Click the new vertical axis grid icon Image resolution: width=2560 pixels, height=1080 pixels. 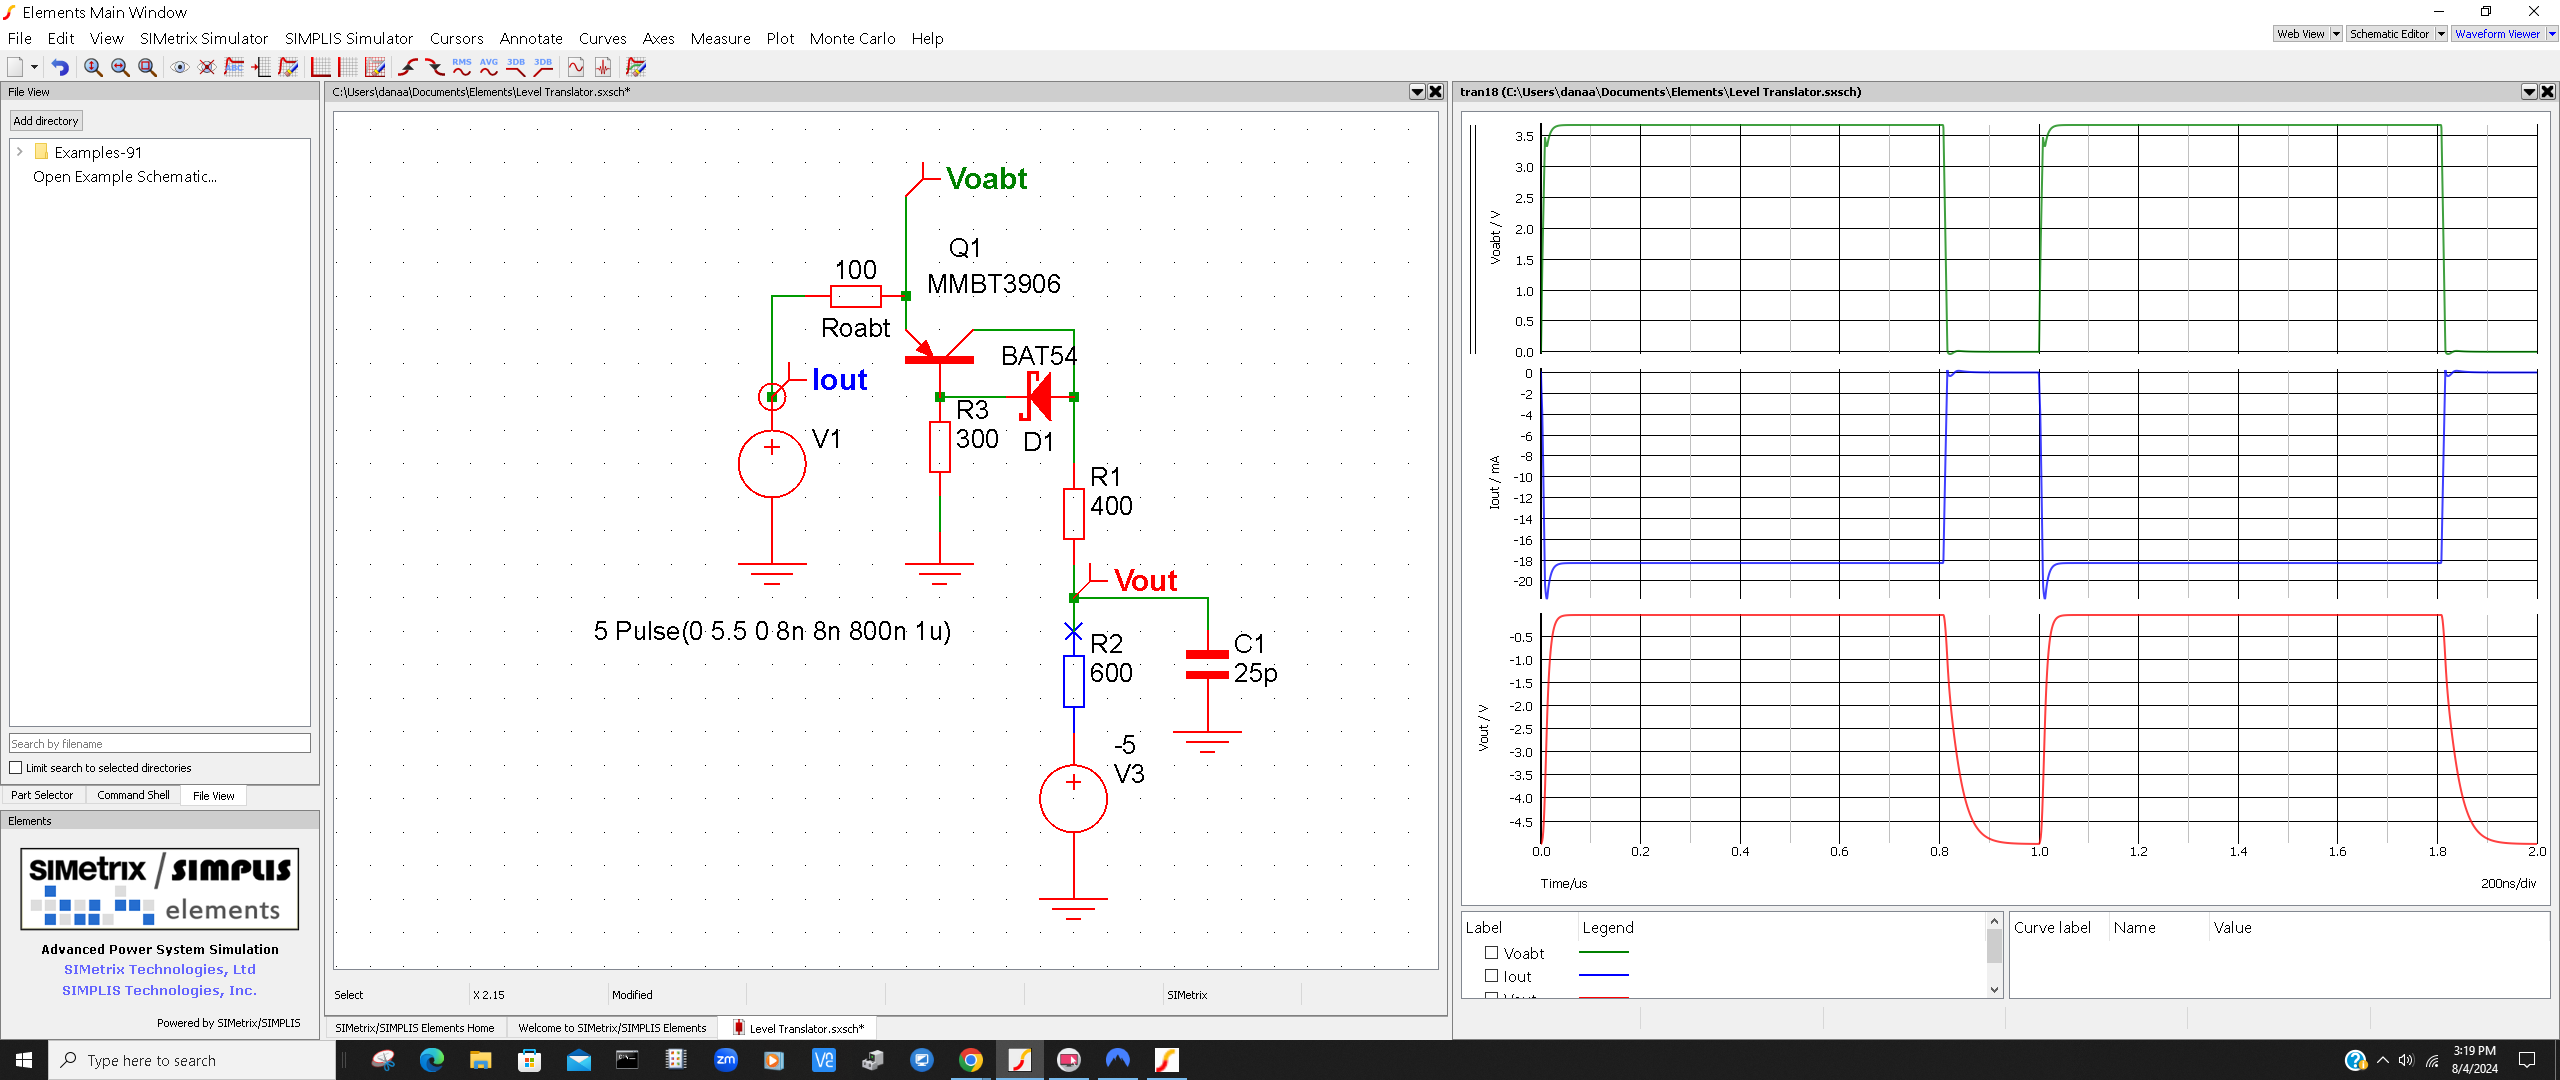(348, 67)
